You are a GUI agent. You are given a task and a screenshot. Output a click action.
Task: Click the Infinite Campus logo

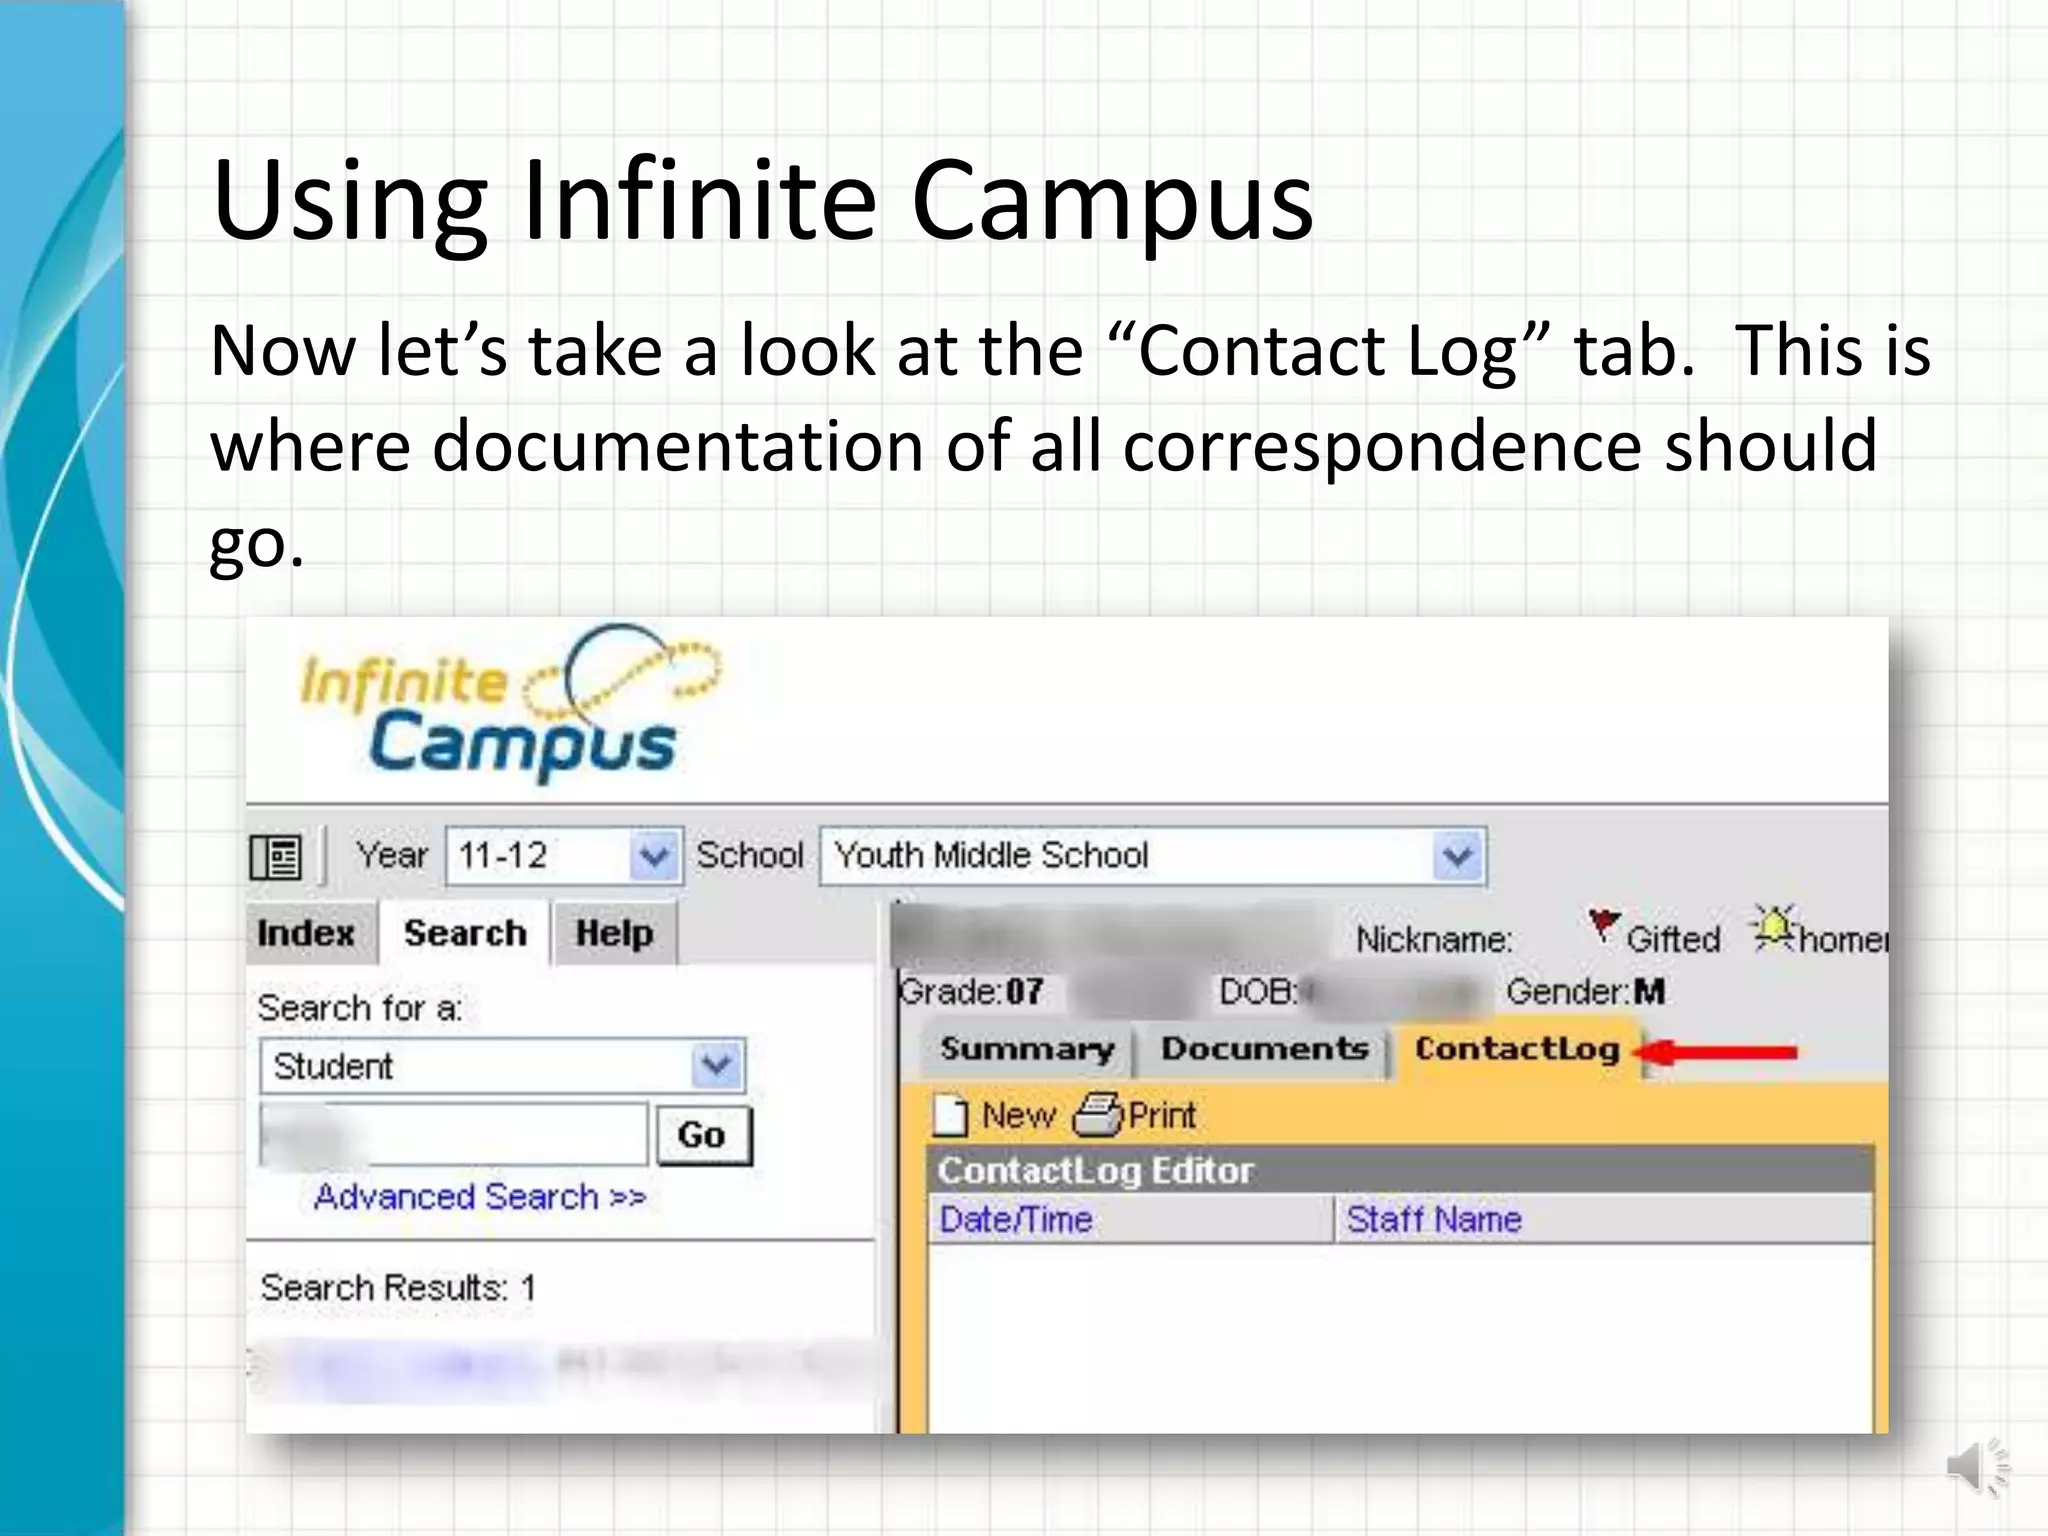point(510,702)
